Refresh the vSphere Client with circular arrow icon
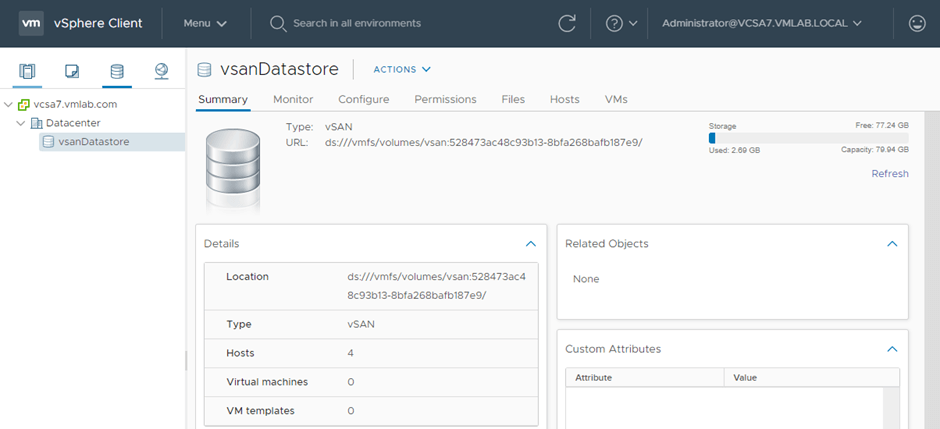940x429 pixels. pos(567,23)
